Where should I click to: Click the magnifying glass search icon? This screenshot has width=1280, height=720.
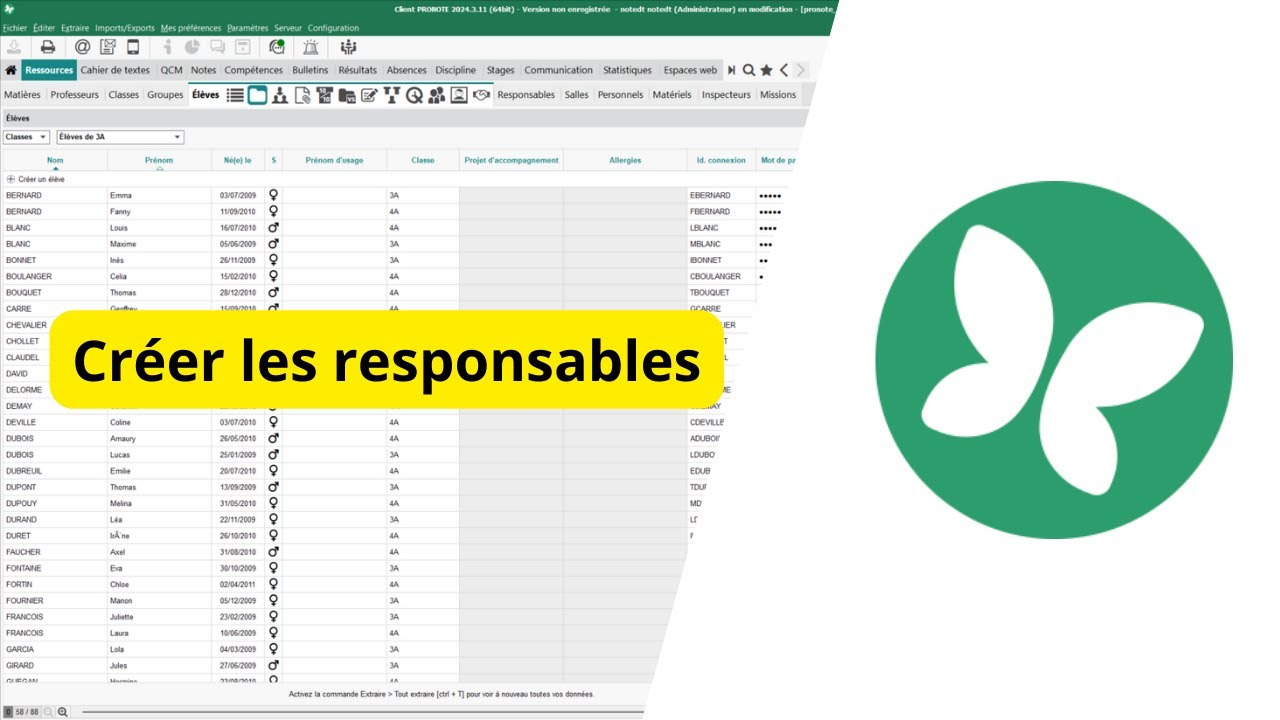coord(748,70)
